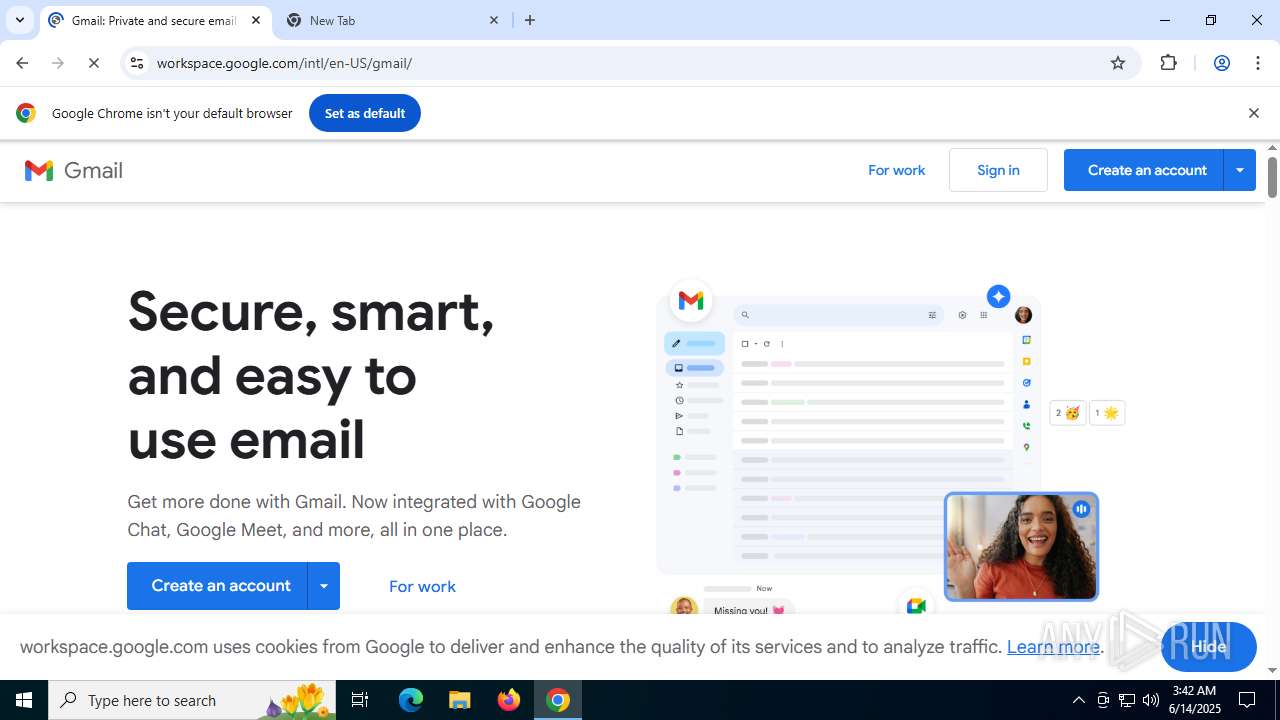Click Chrome icon on taskbar
1280x720 pixels.
click(x=558, y=700)
